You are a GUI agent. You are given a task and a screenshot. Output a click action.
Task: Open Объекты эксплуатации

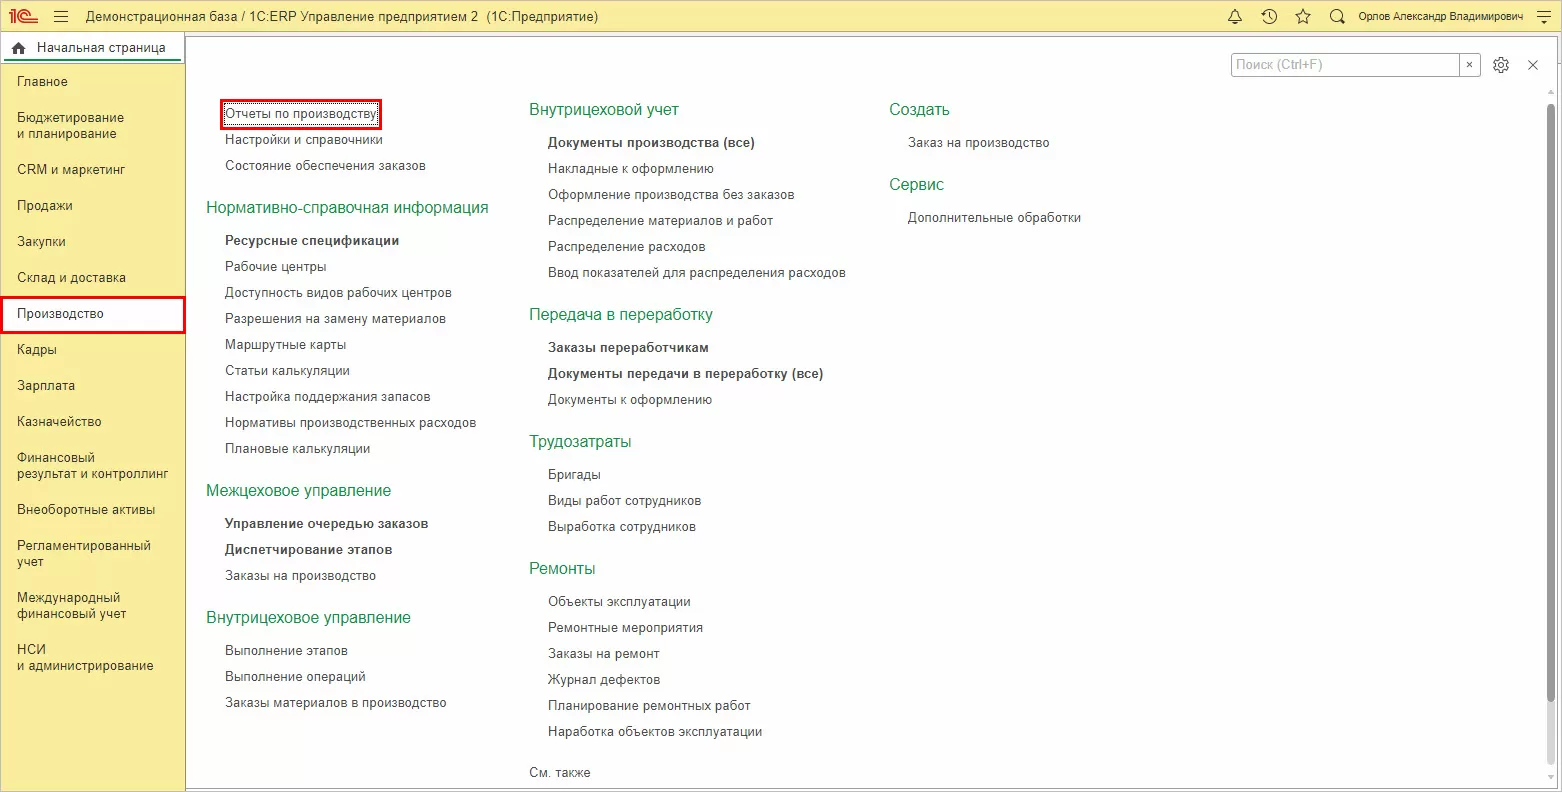[x=619, y=602]
